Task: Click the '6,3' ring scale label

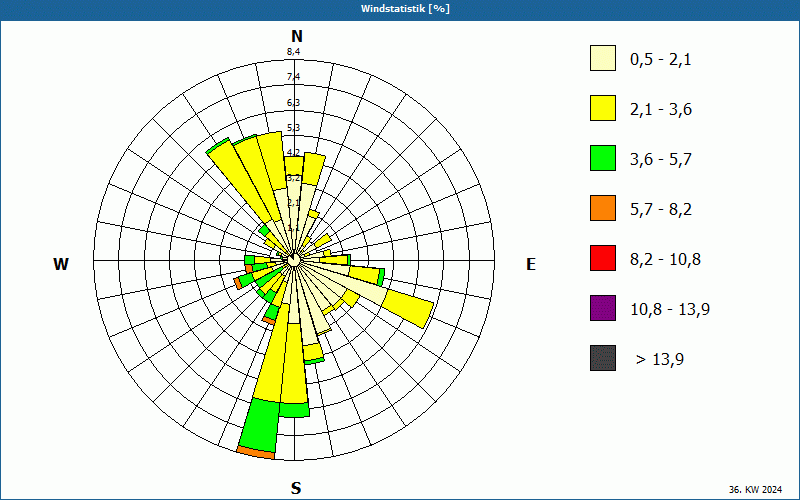Action: point(293,103)
